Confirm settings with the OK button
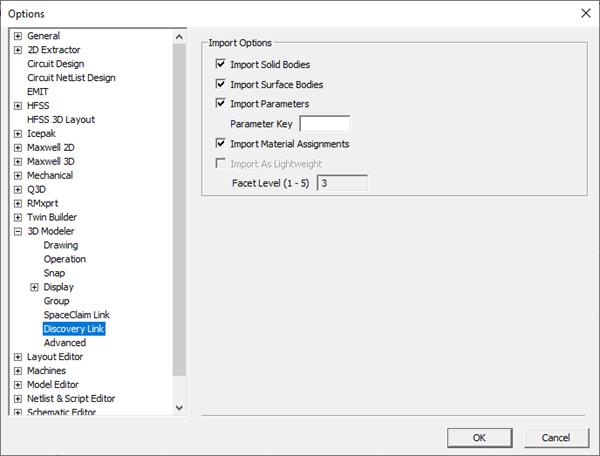600x456 pixels. tap(479, 438)
